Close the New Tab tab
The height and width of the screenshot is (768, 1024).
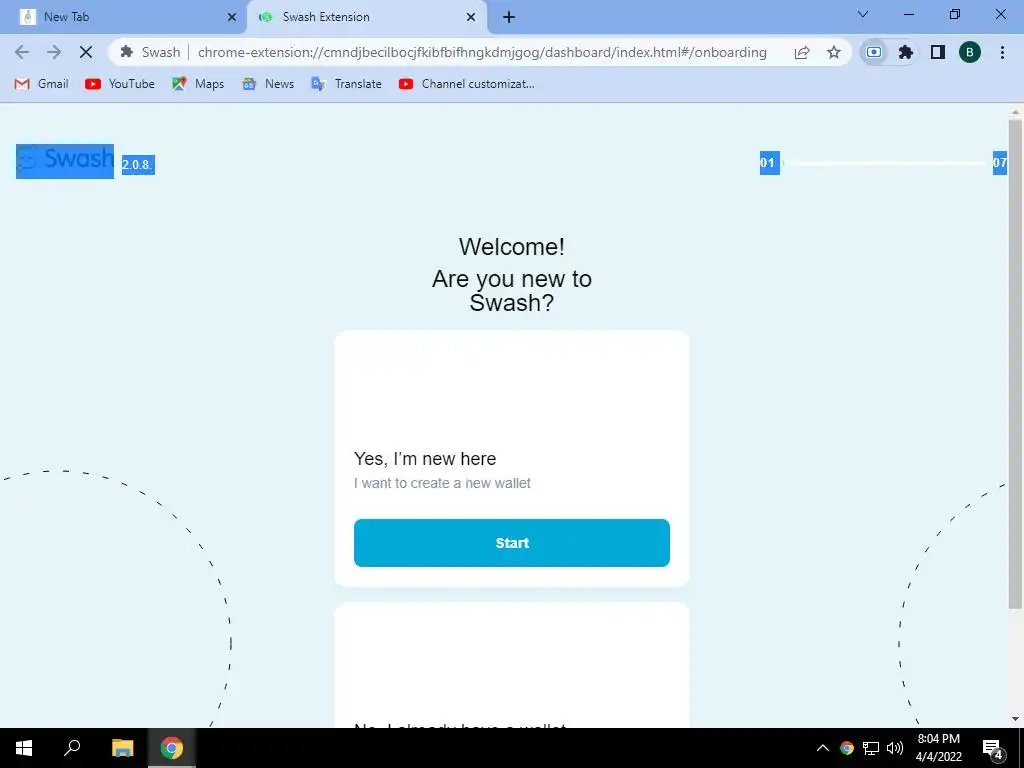coord(232,17)
